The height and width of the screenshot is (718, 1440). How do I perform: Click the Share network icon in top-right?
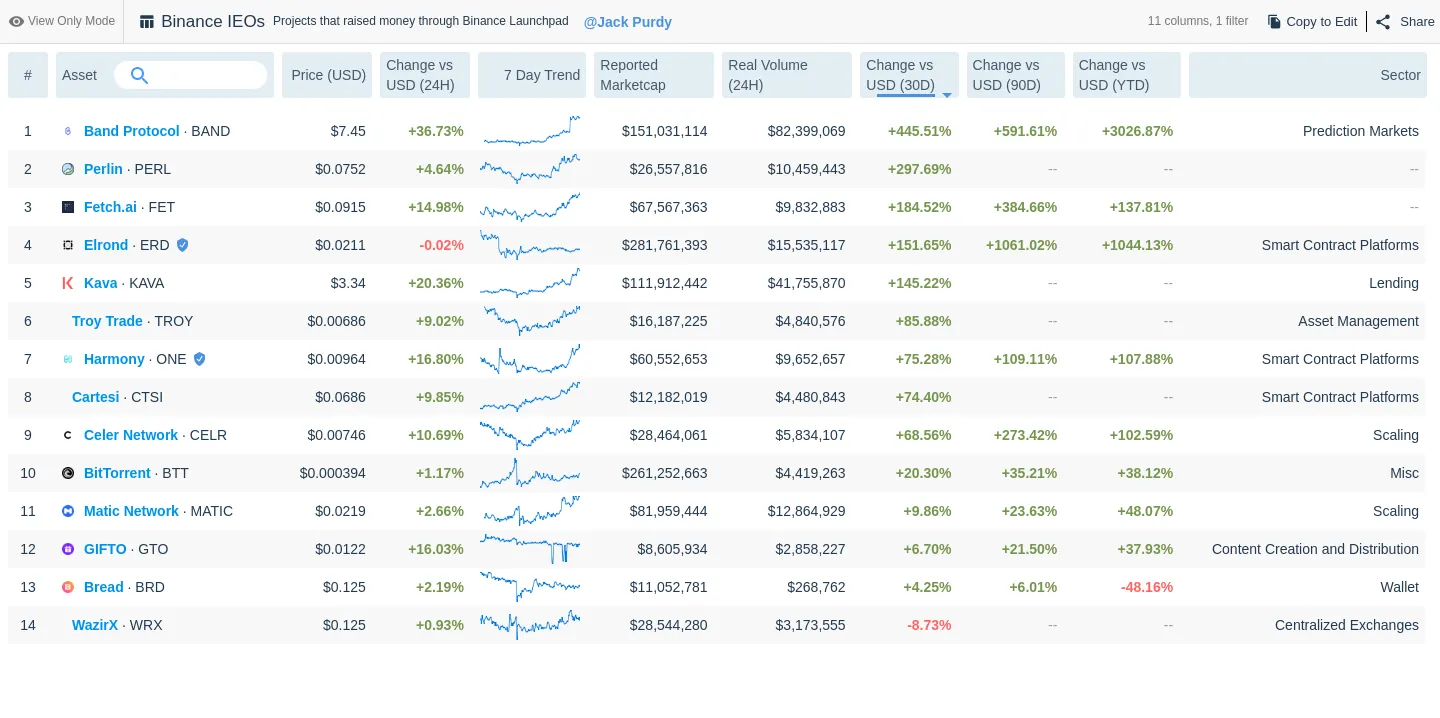pyautogui.click(x=1382, y=21)
